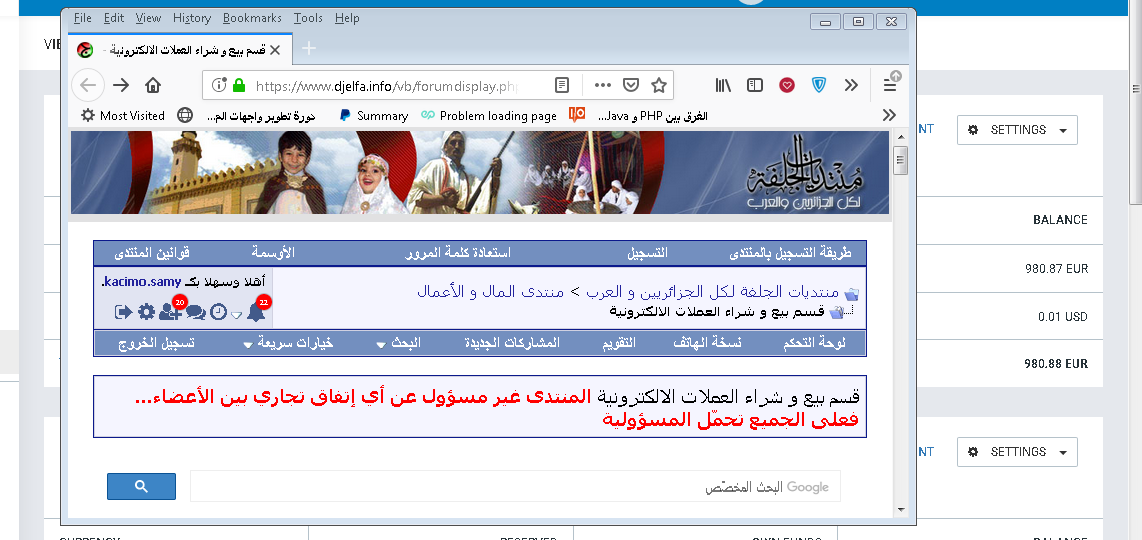Show sidebars icon in Firefox toolbar
This screenshot has height=540, width=1142.
pos(755,85)
